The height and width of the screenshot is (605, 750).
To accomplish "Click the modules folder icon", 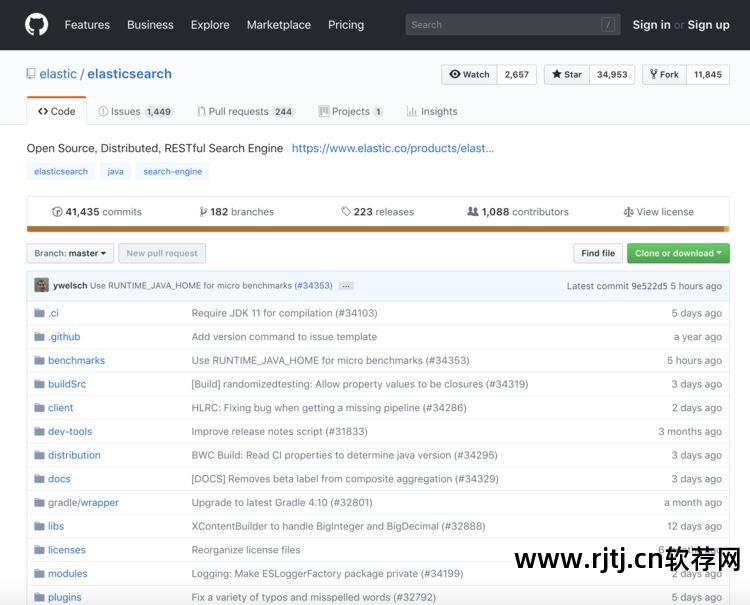I will pyautogui.click(x=39, y=574).
